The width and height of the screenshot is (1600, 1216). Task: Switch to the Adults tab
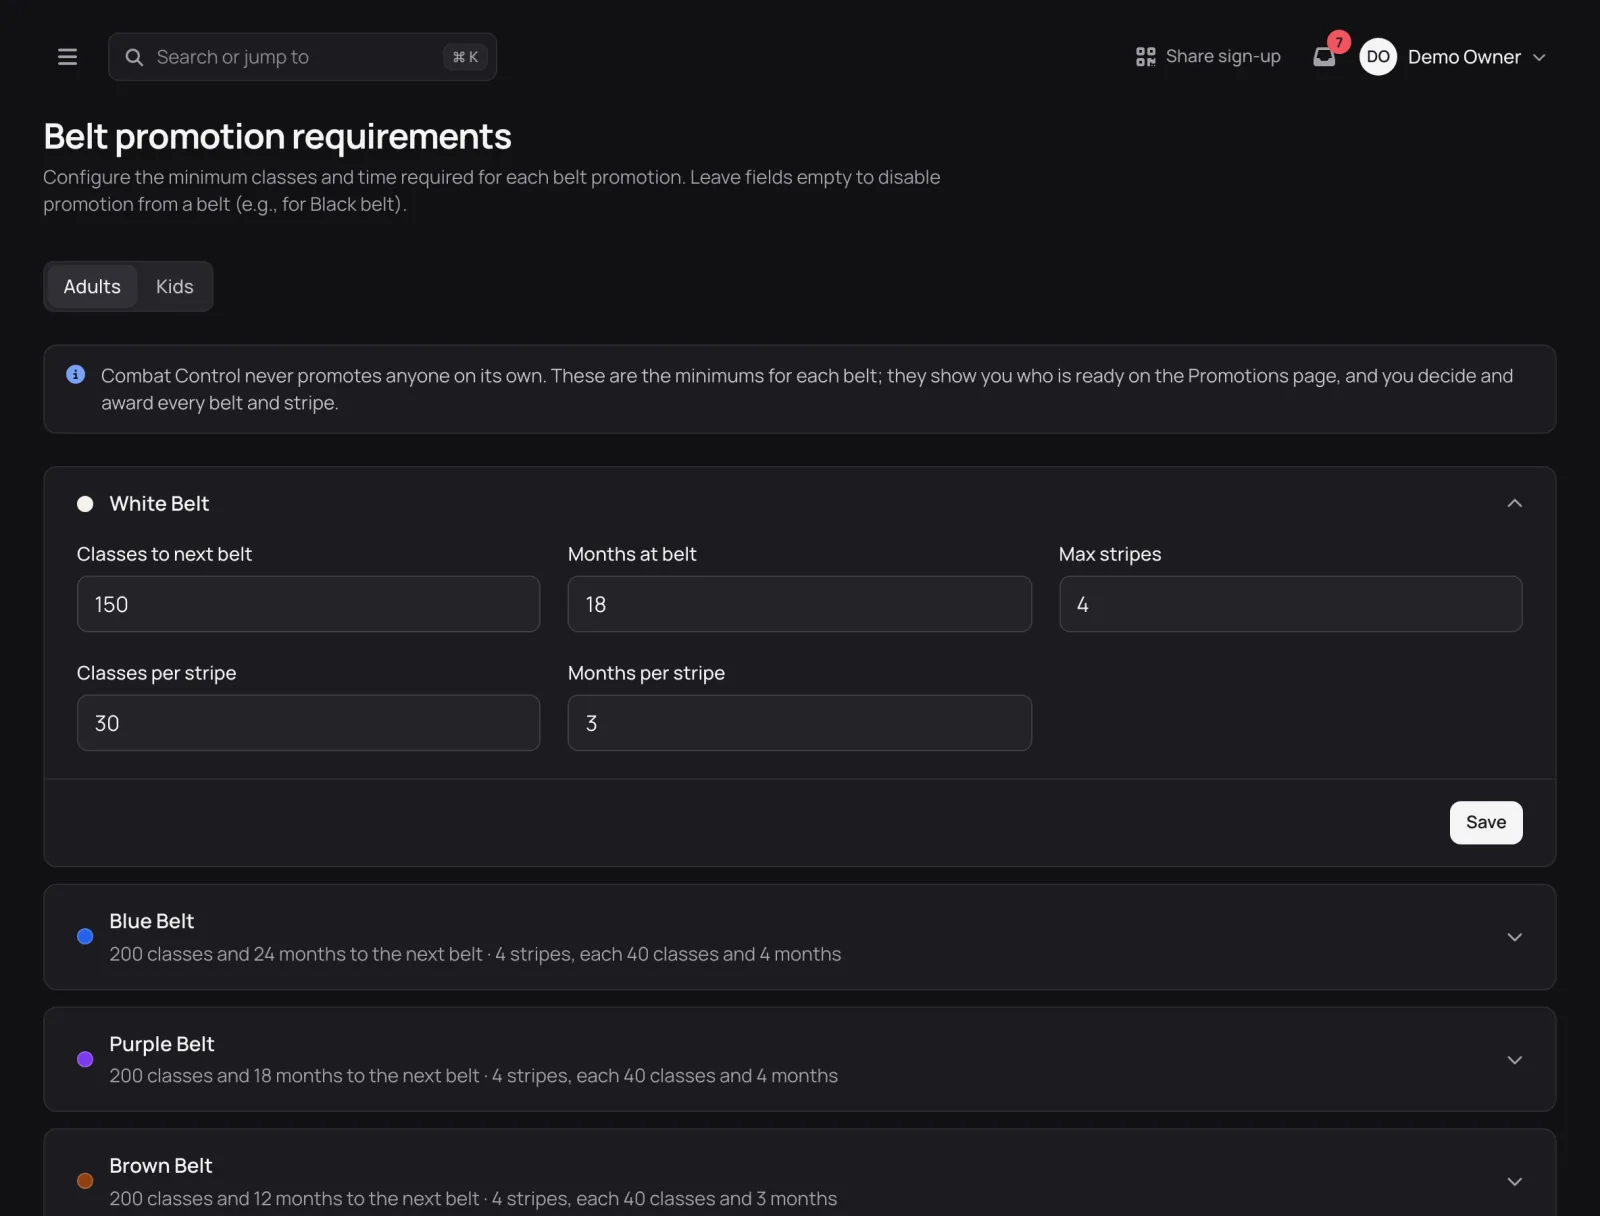click(92, 287)
